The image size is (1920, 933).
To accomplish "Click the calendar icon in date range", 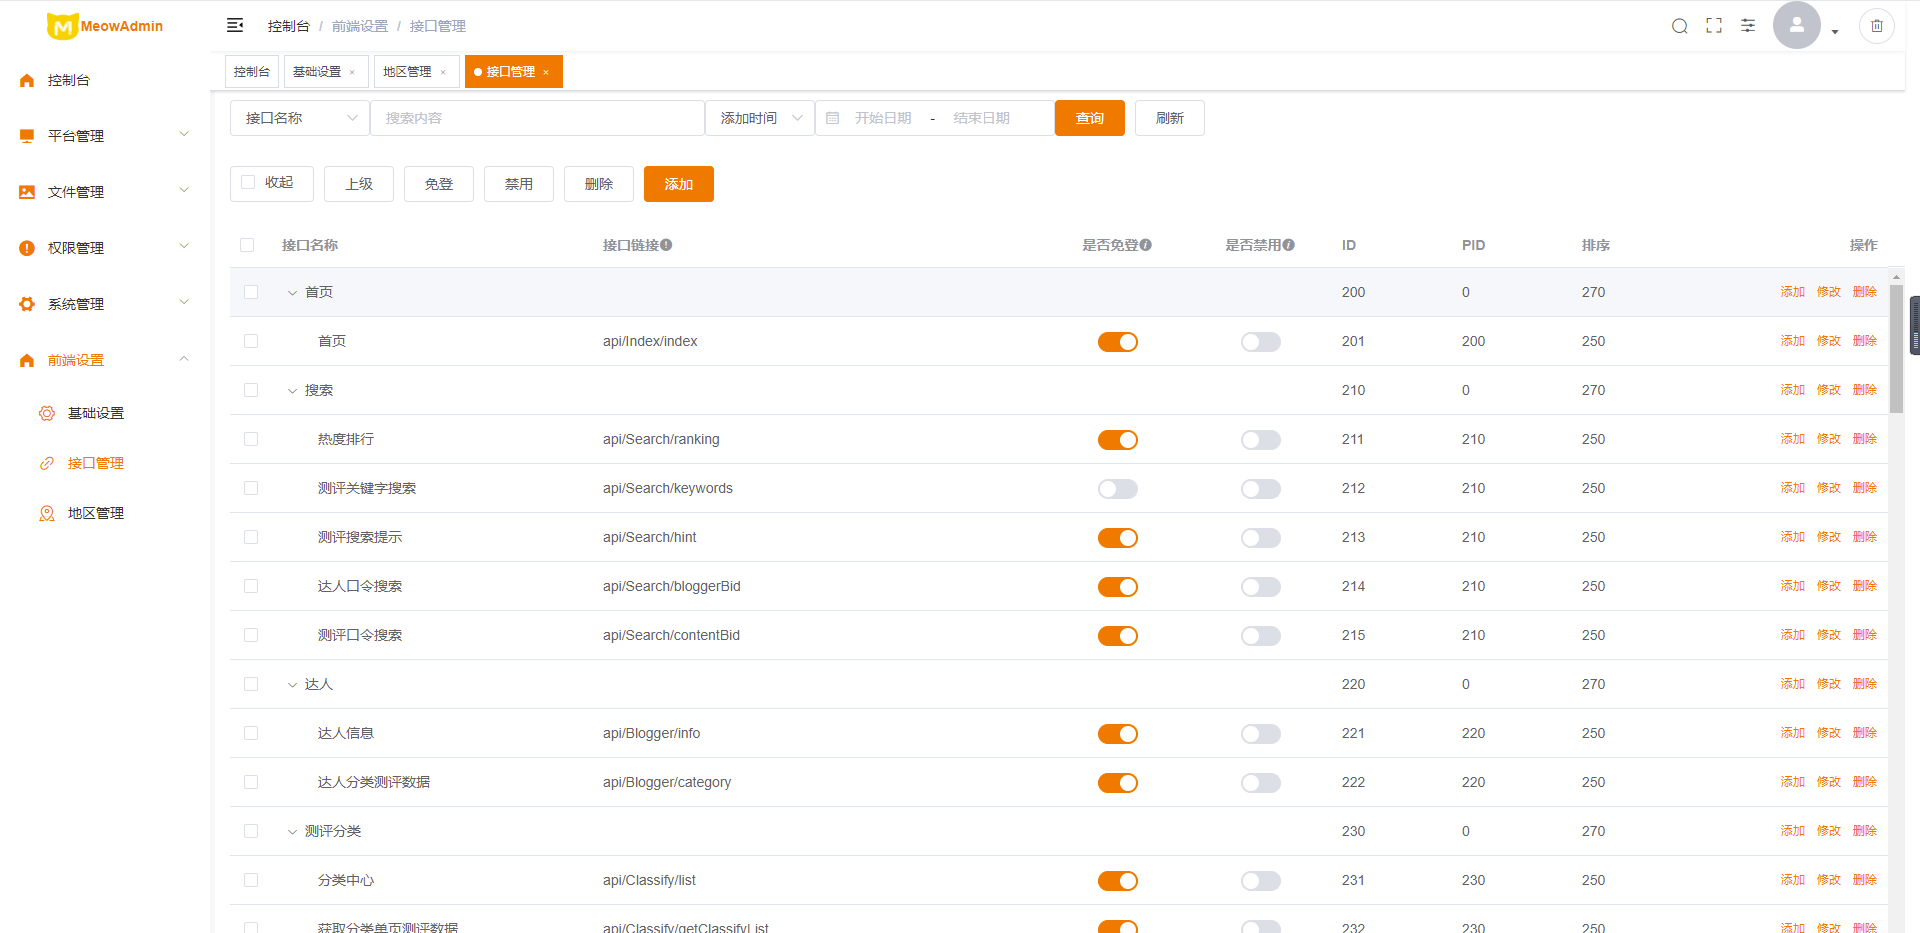I will point(832,118).
